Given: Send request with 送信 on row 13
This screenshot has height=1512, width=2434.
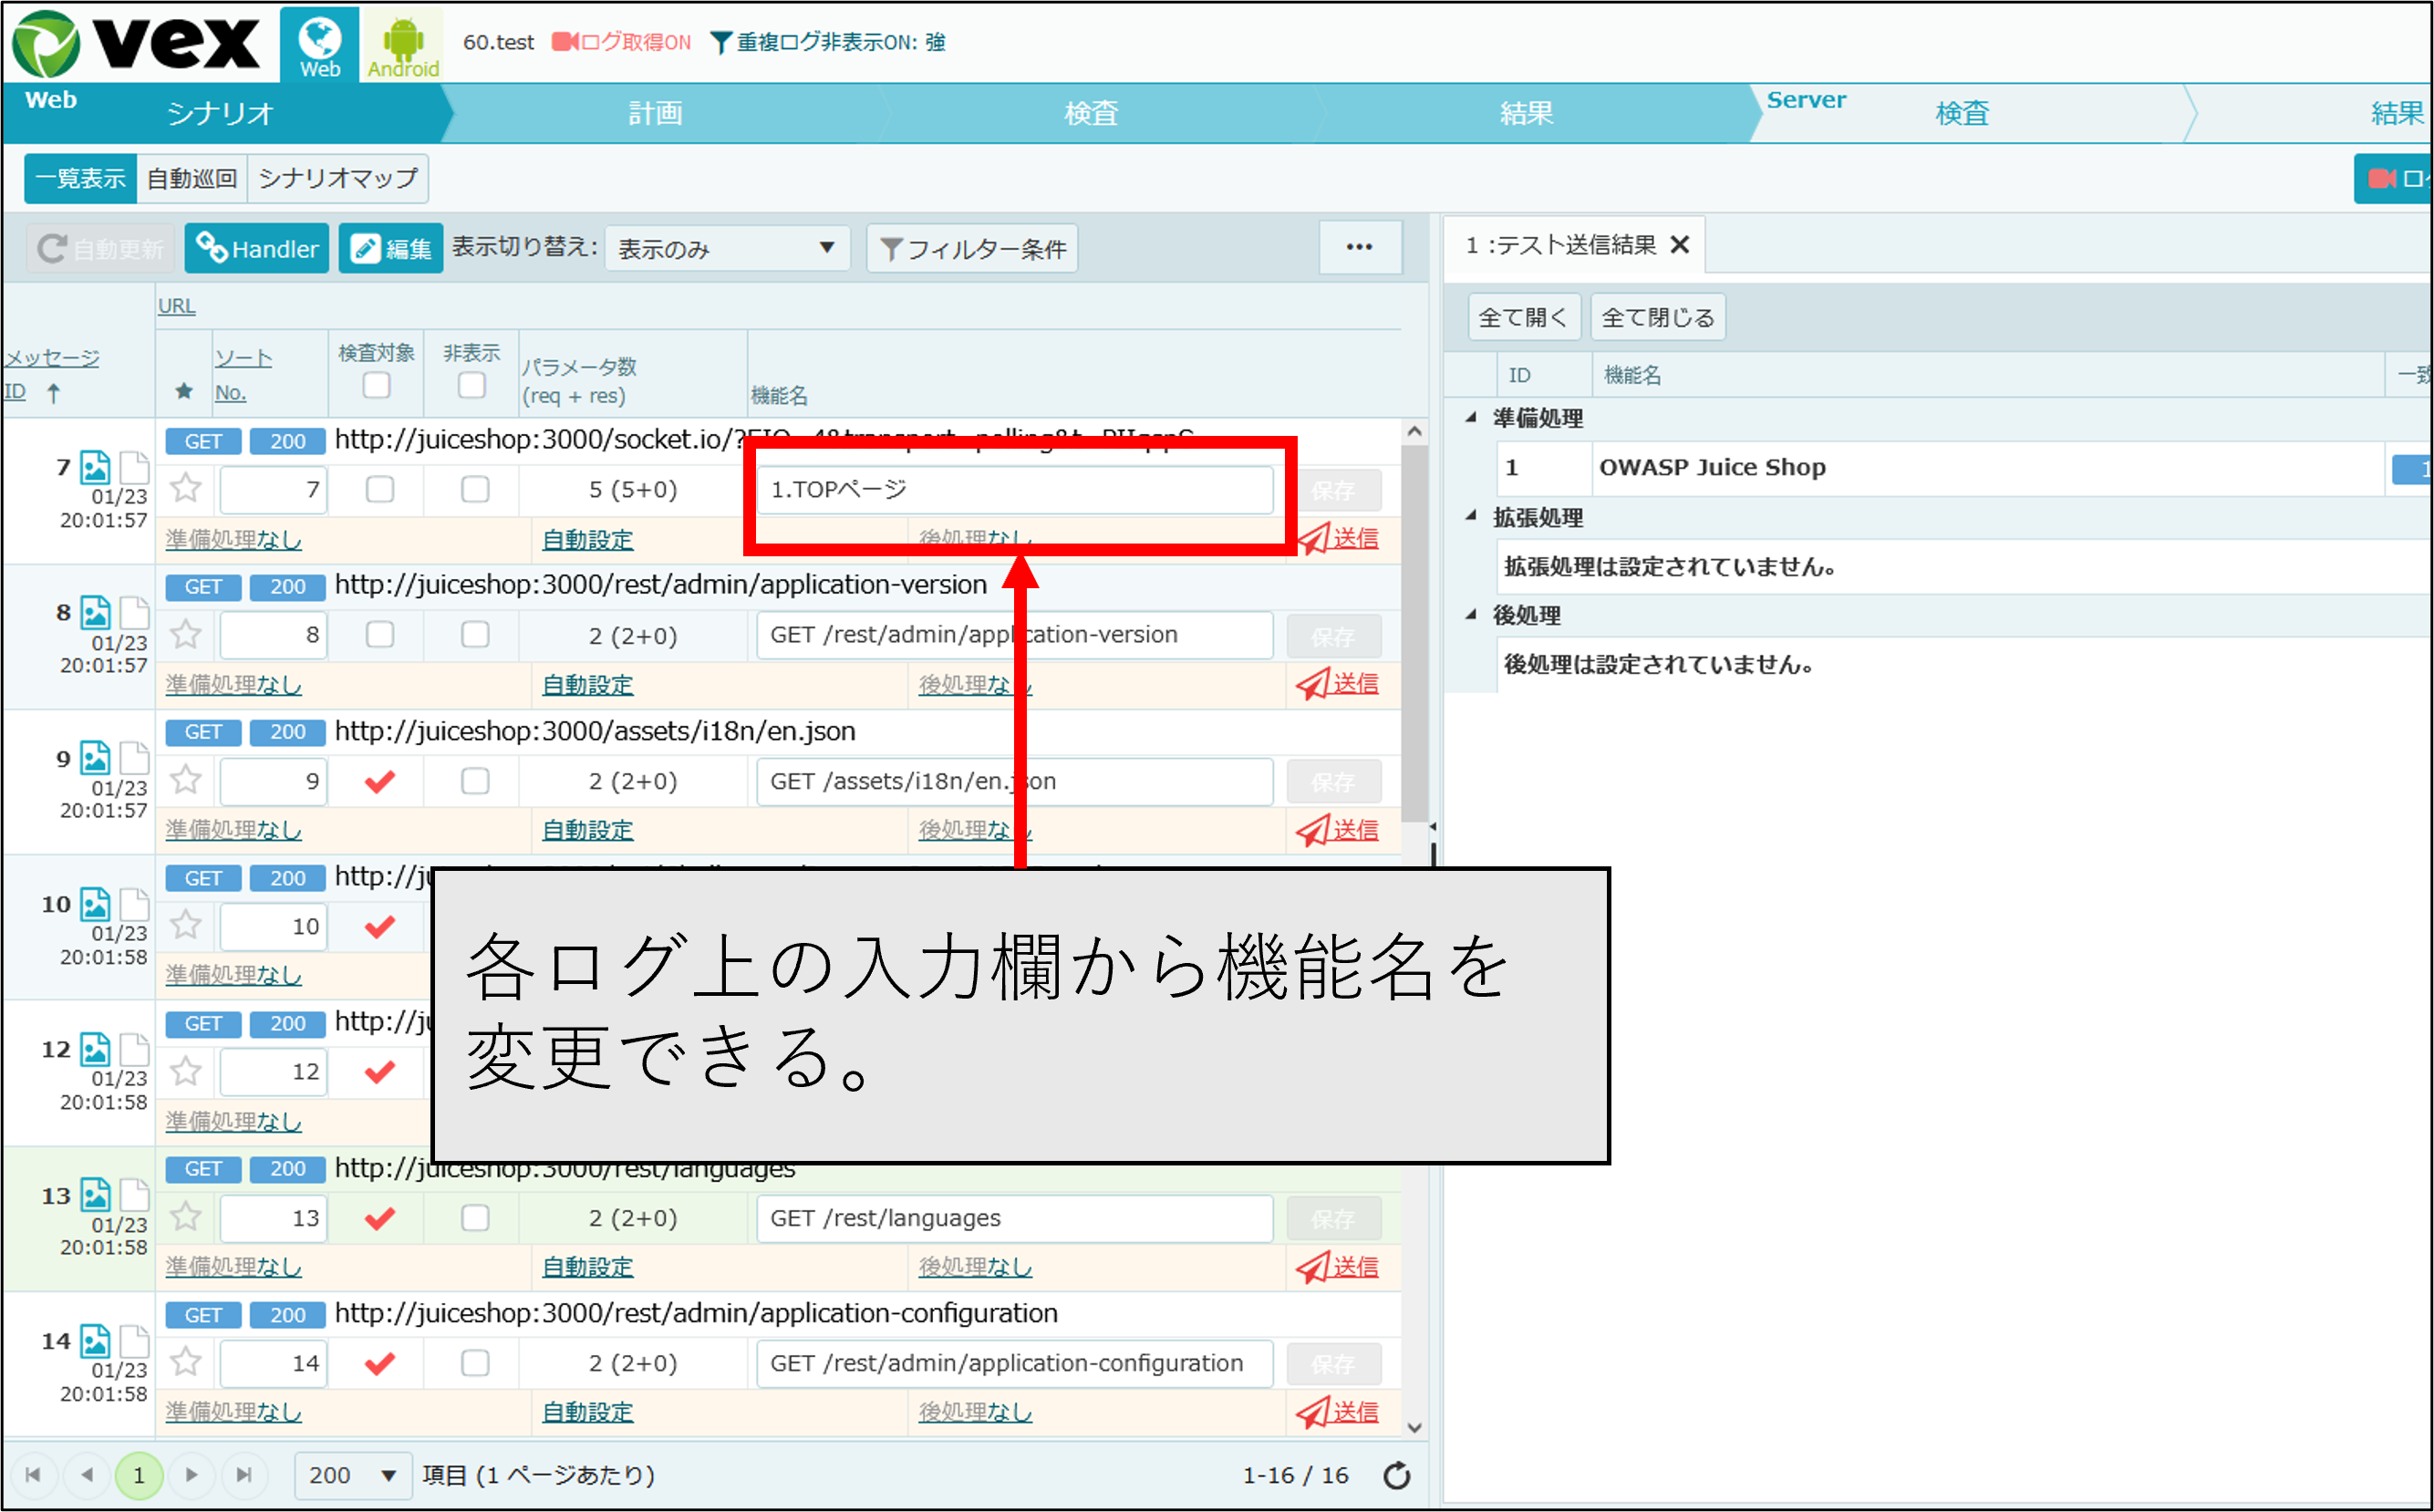Looking at the screenshot, I should coord(1338,1267).
